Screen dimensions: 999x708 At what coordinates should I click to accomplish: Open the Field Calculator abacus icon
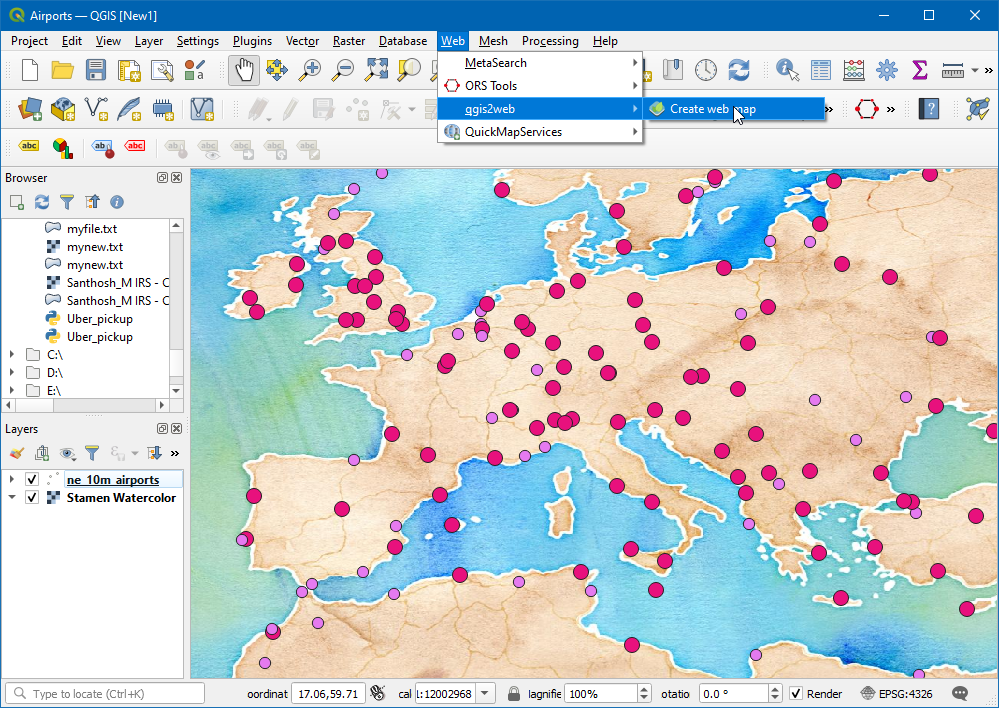click(x=854, y=70)
